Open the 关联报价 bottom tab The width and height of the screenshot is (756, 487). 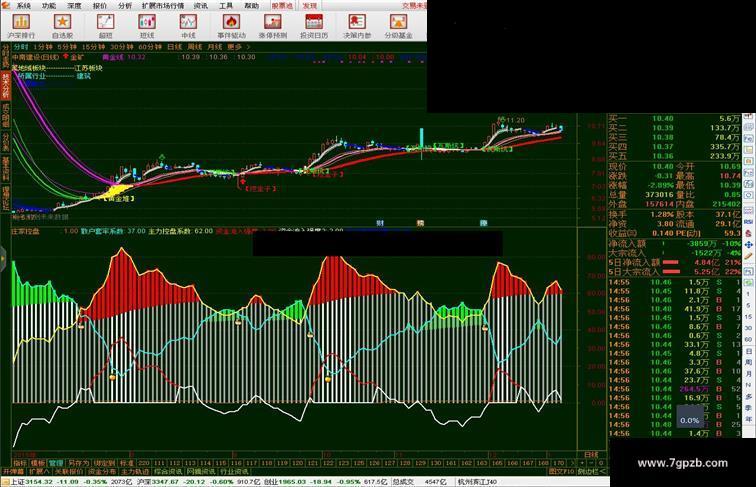(68, 471)
